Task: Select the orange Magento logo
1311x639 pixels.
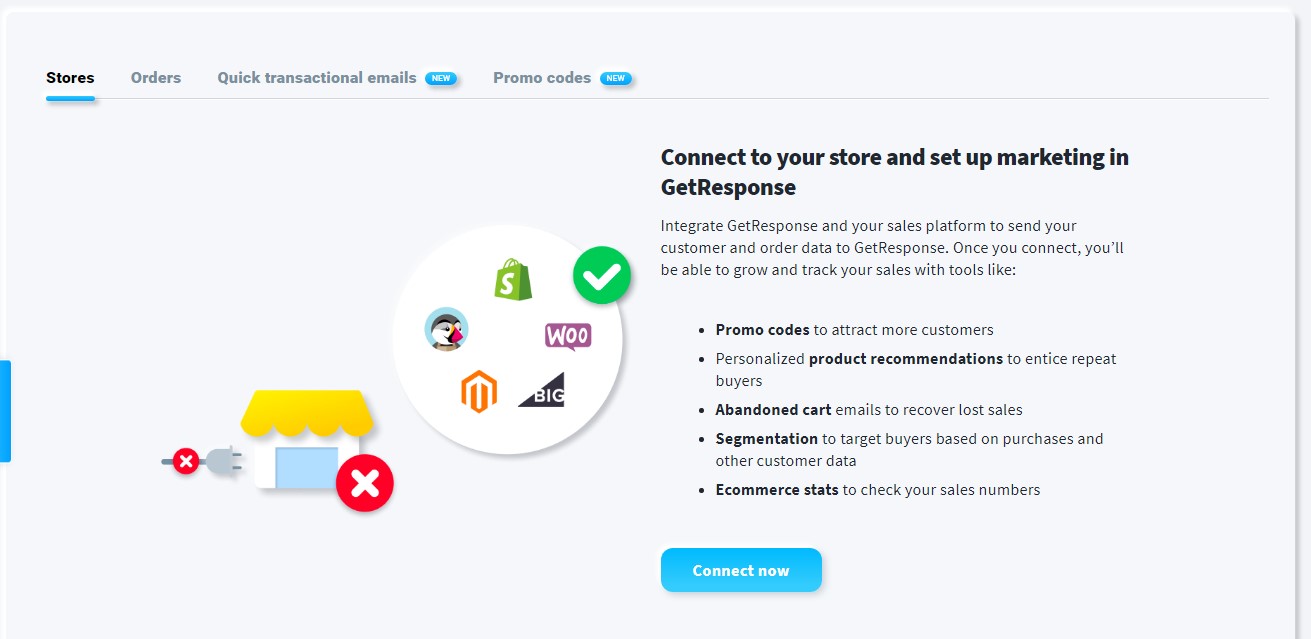Action: click(x=479, y=391)
